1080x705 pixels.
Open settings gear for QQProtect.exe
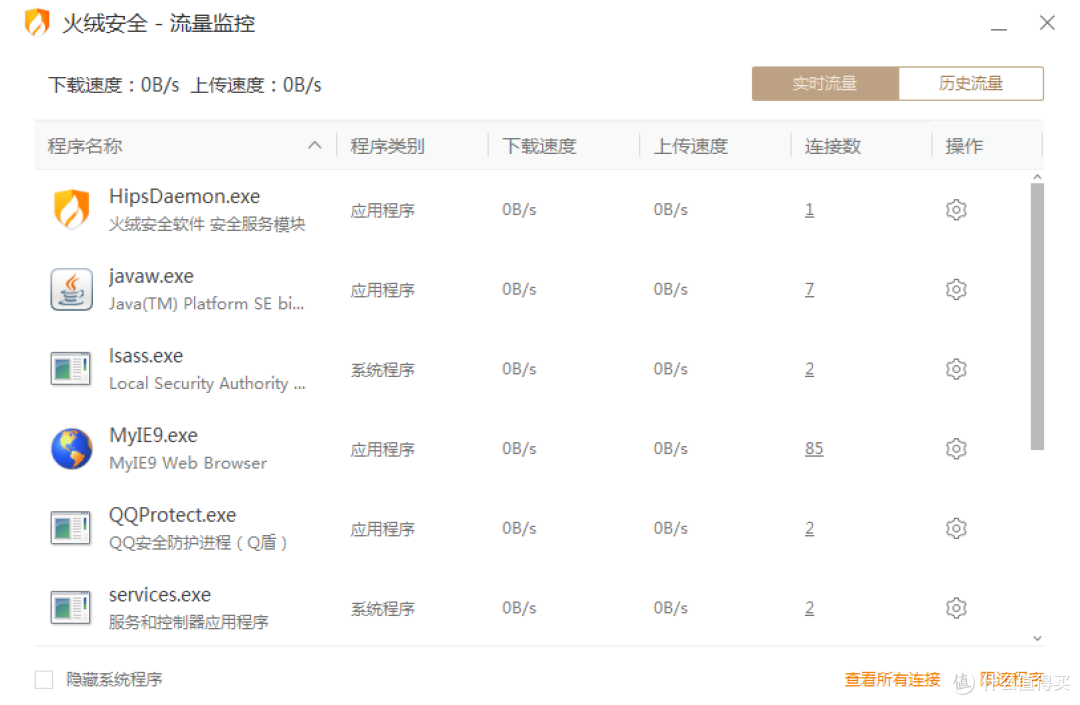tap(956, 528)
